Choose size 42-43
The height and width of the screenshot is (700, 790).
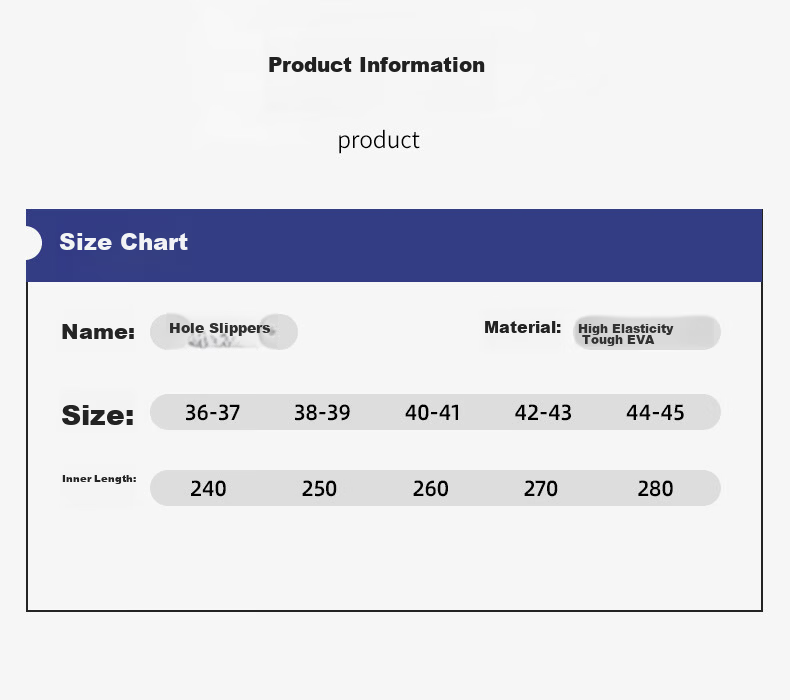pyautogui.click(x=543, y=413)
